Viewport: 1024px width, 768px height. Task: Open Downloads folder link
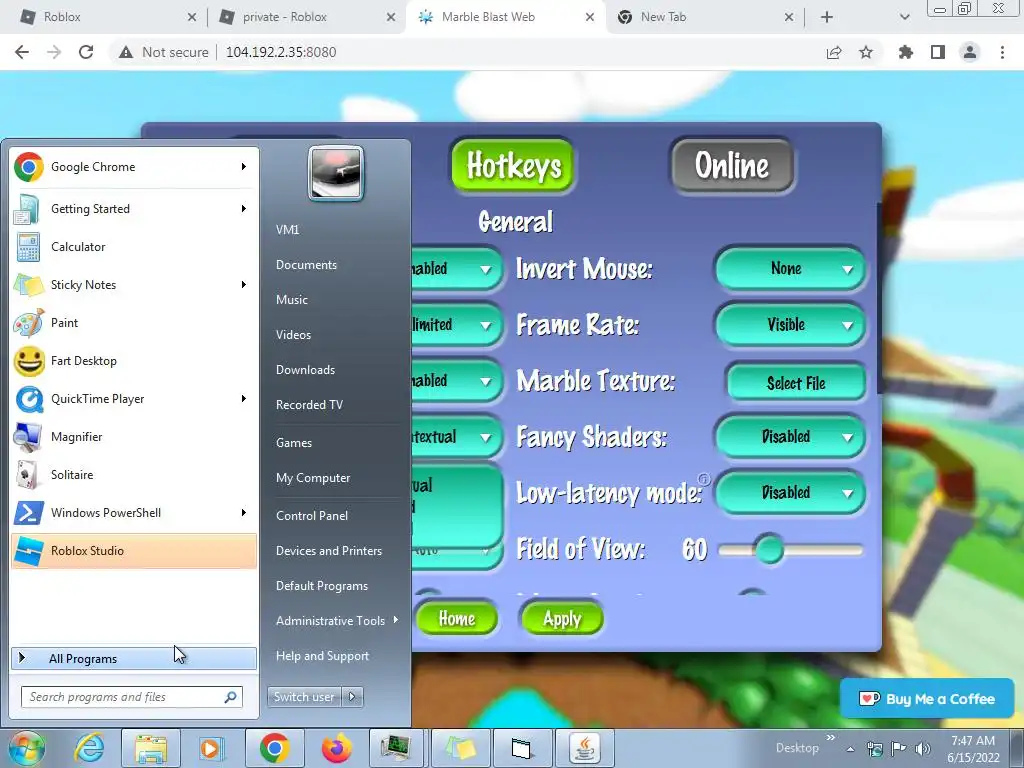[x=305, y=370]
